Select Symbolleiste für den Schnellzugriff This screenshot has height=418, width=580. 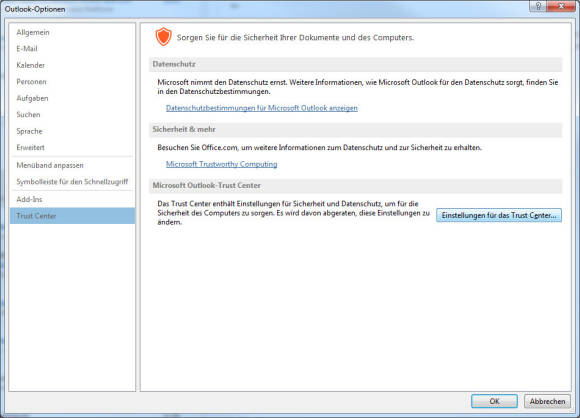[x=72, y=182]
